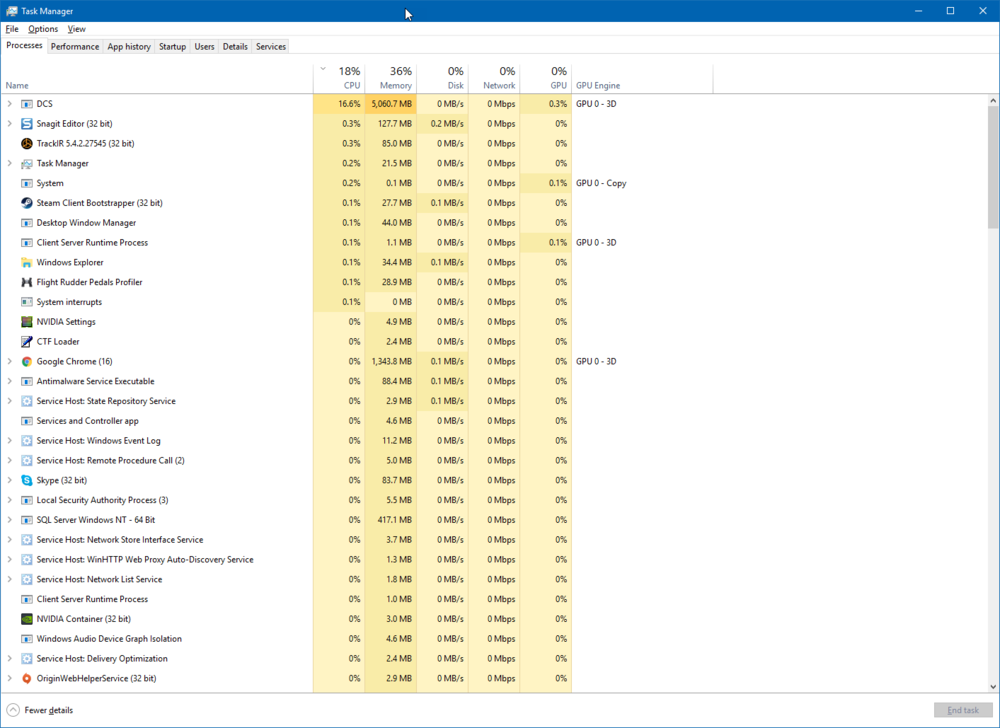
Task: Click the Desktop Window Manager icon
Action: click(27, 222)
